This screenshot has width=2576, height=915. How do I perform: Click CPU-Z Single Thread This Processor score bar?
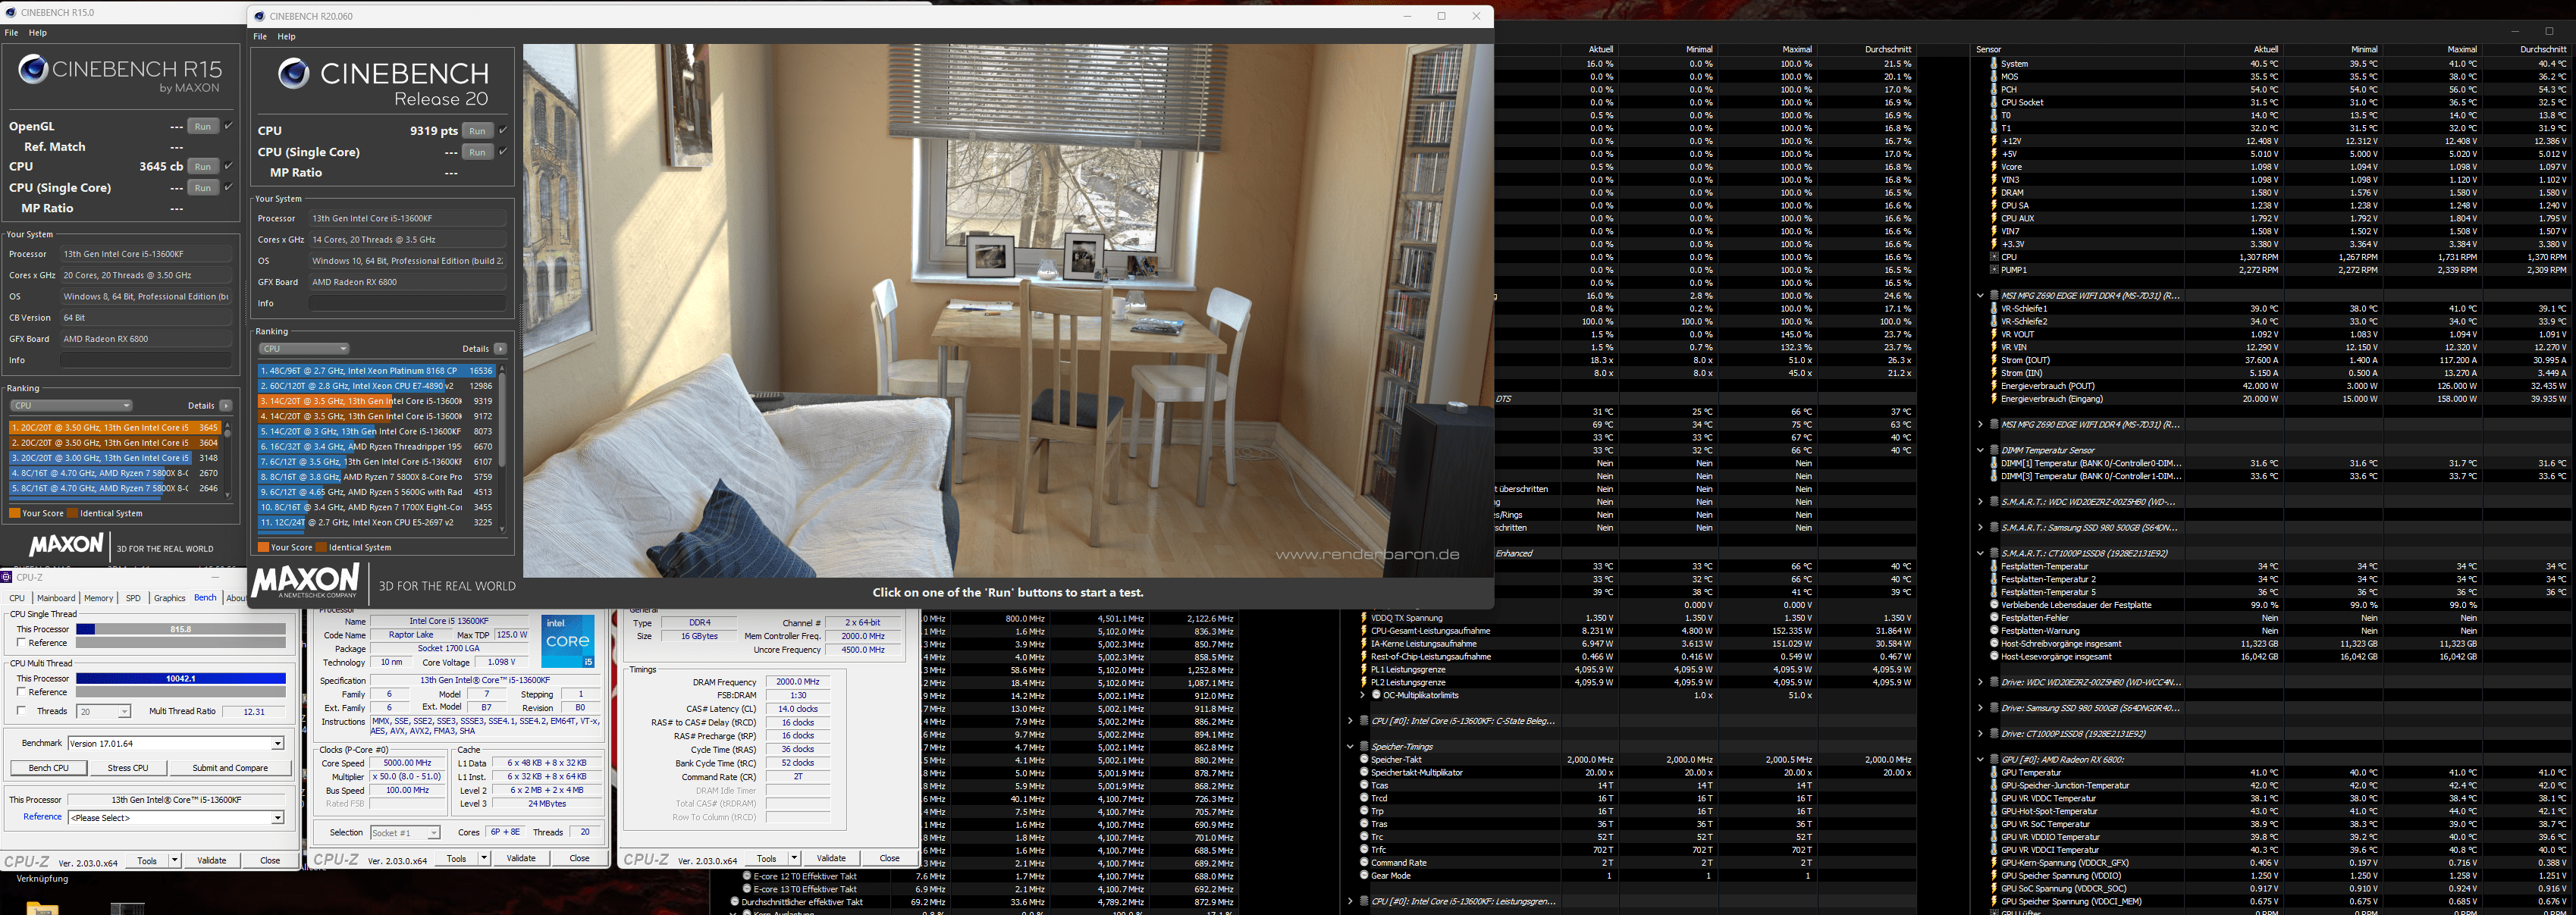[181, 630]
